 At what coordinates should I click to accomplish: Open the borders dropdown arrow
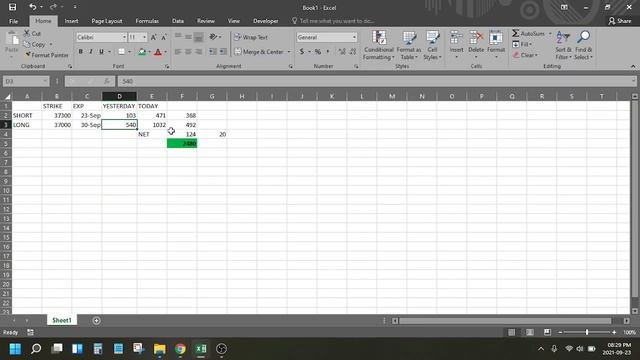[x=129, y=52]
